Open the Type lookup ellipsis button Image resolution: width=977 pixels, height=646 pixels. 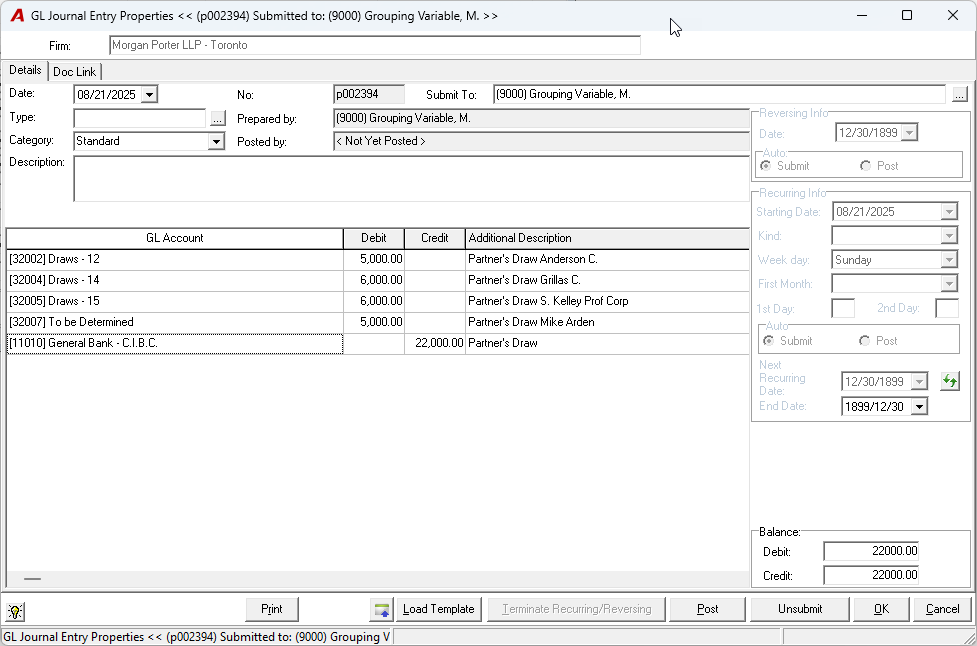(217, 118)
